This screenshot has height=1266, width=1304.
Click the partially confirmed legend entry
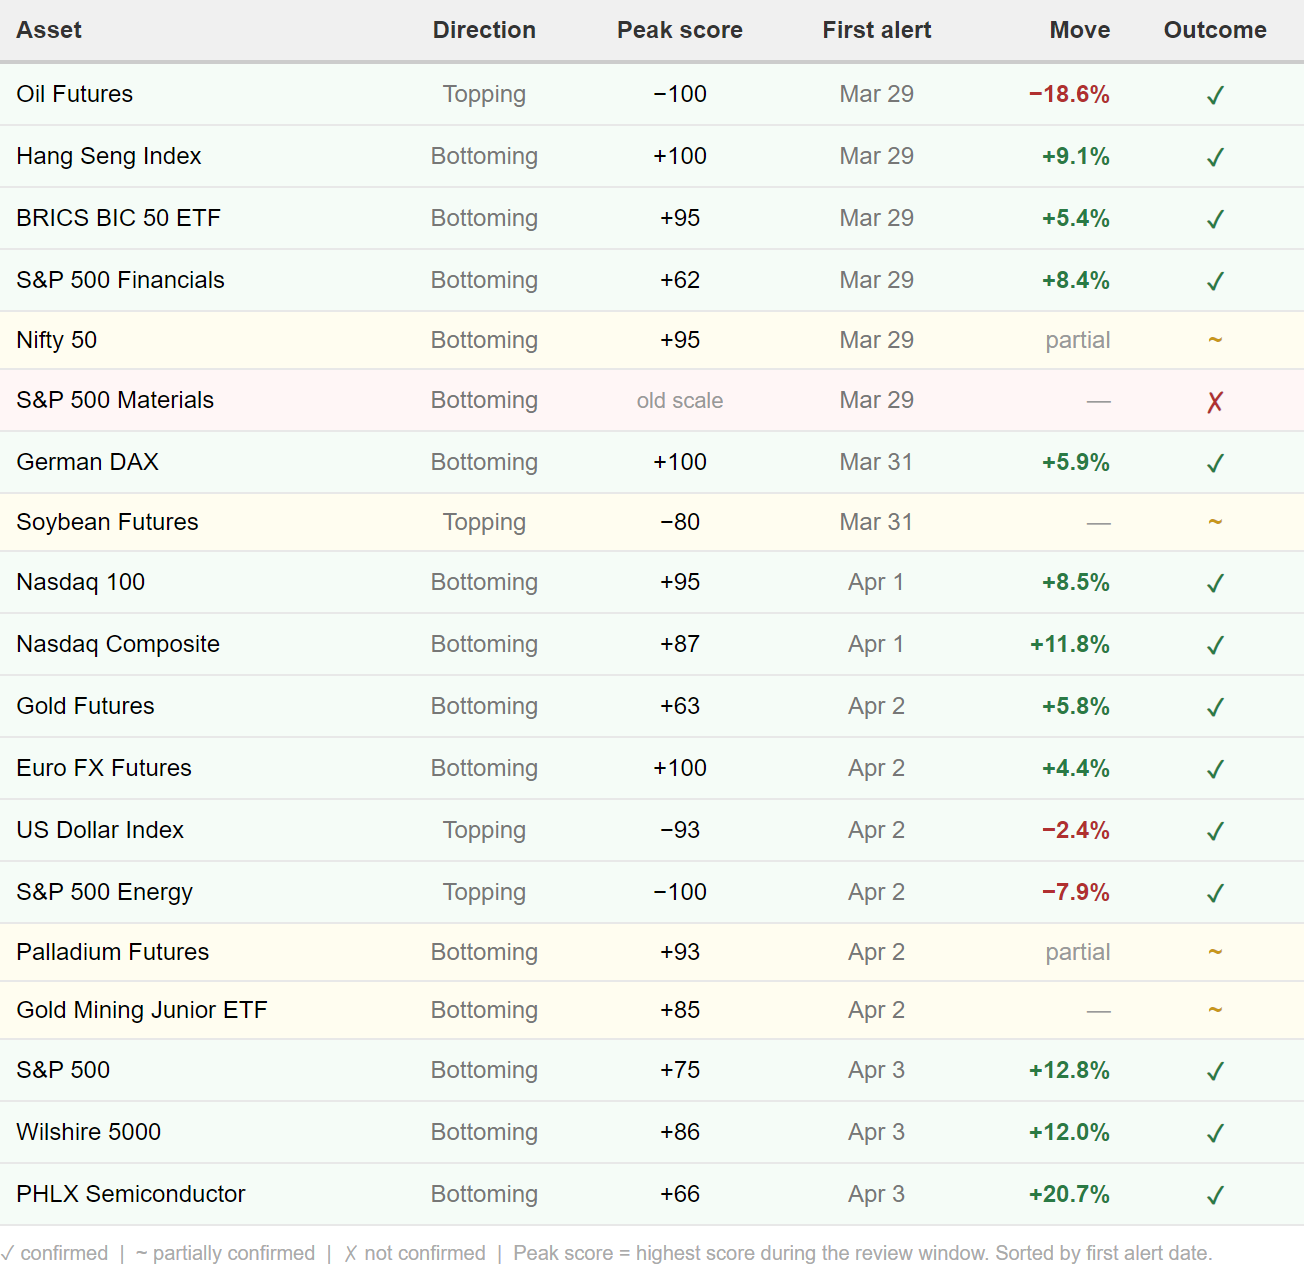[225, 1253]
